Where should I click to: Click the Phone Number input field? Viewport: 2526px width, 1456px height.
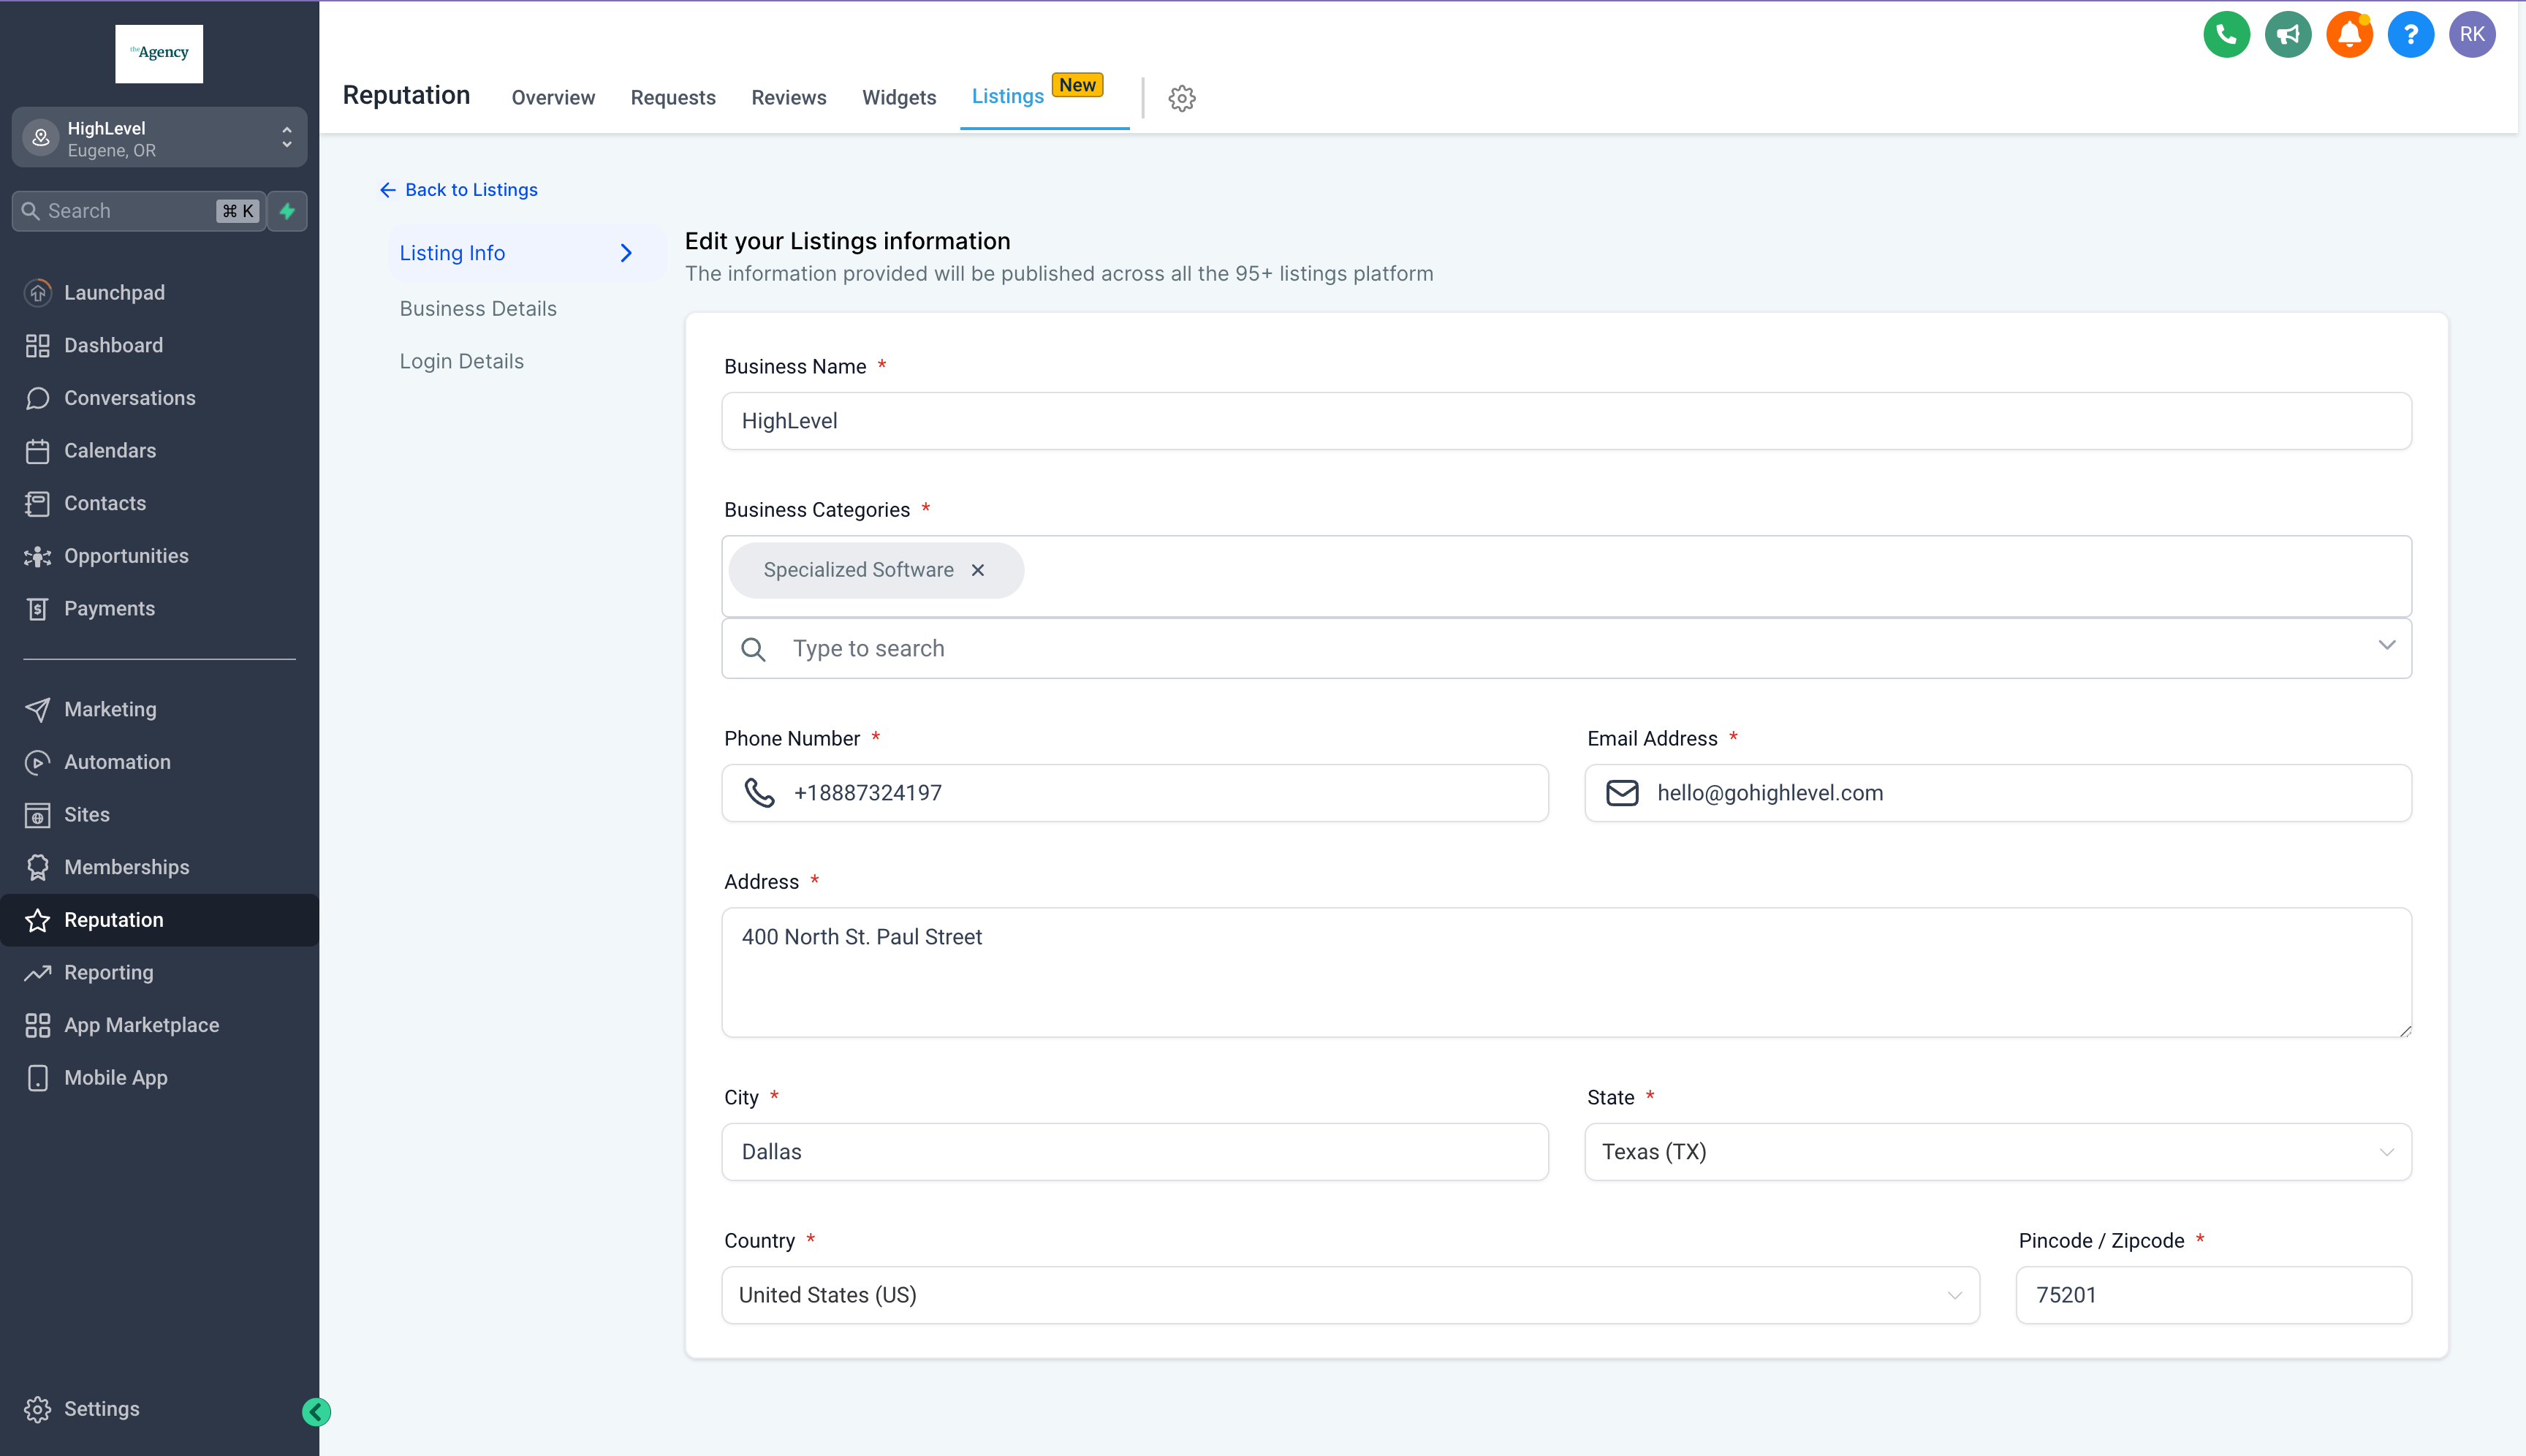(x=1135, y=793)
